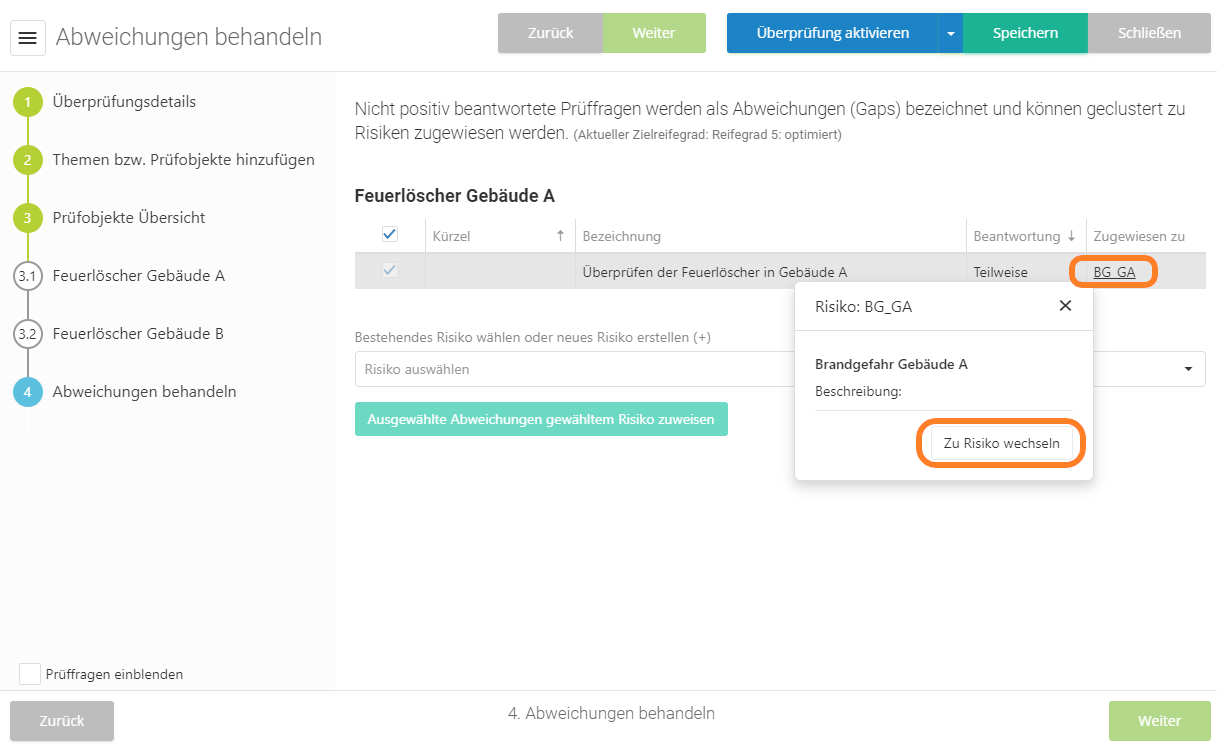Enable Prüffragen einblenden checkbox
The image size is (1217, 748).
click(30, 674)
